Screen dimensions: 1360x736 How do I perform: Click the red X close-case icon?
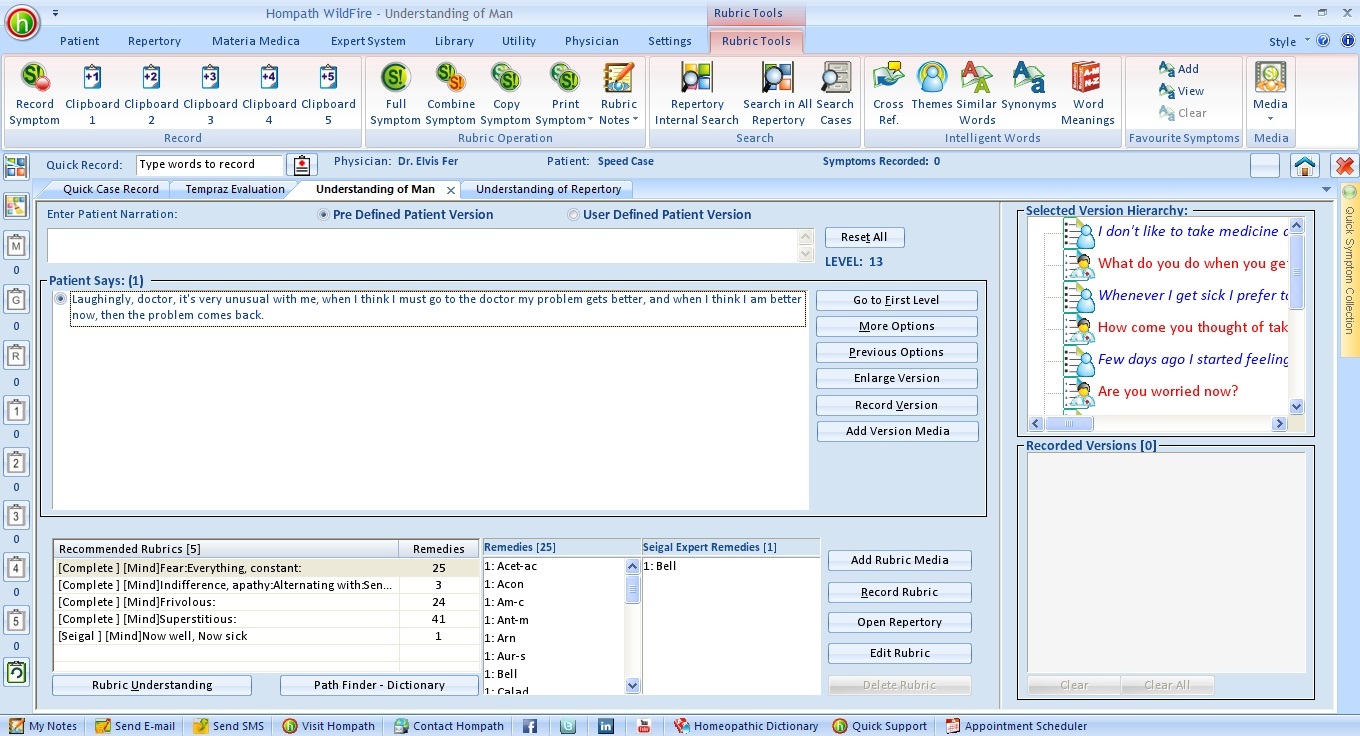tap(1345, 166)
